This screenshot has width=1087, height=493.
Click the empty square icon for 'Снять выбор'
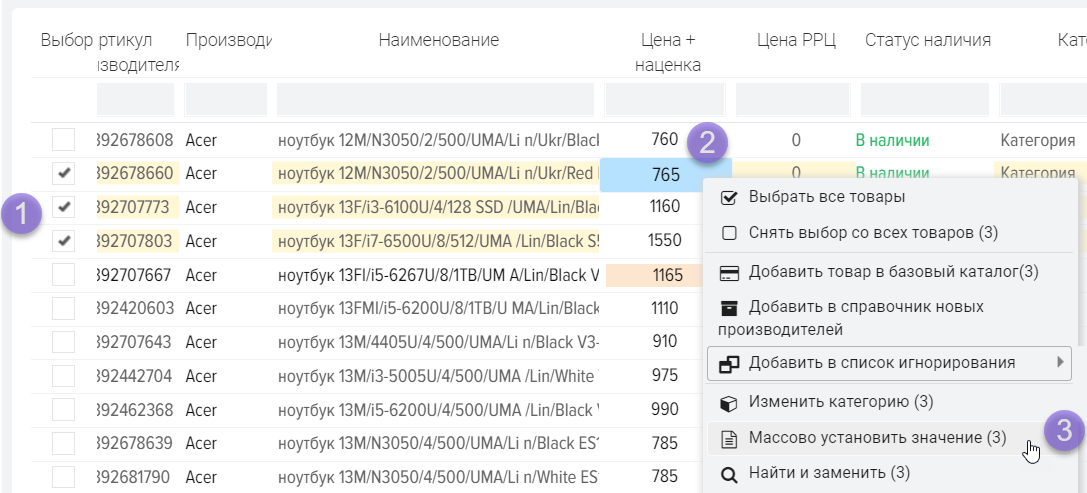click(729, 233)
